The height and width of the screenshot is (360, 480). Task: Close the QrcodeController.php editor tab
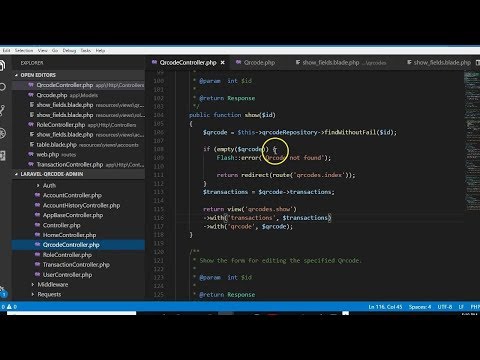tap(222, 63)
